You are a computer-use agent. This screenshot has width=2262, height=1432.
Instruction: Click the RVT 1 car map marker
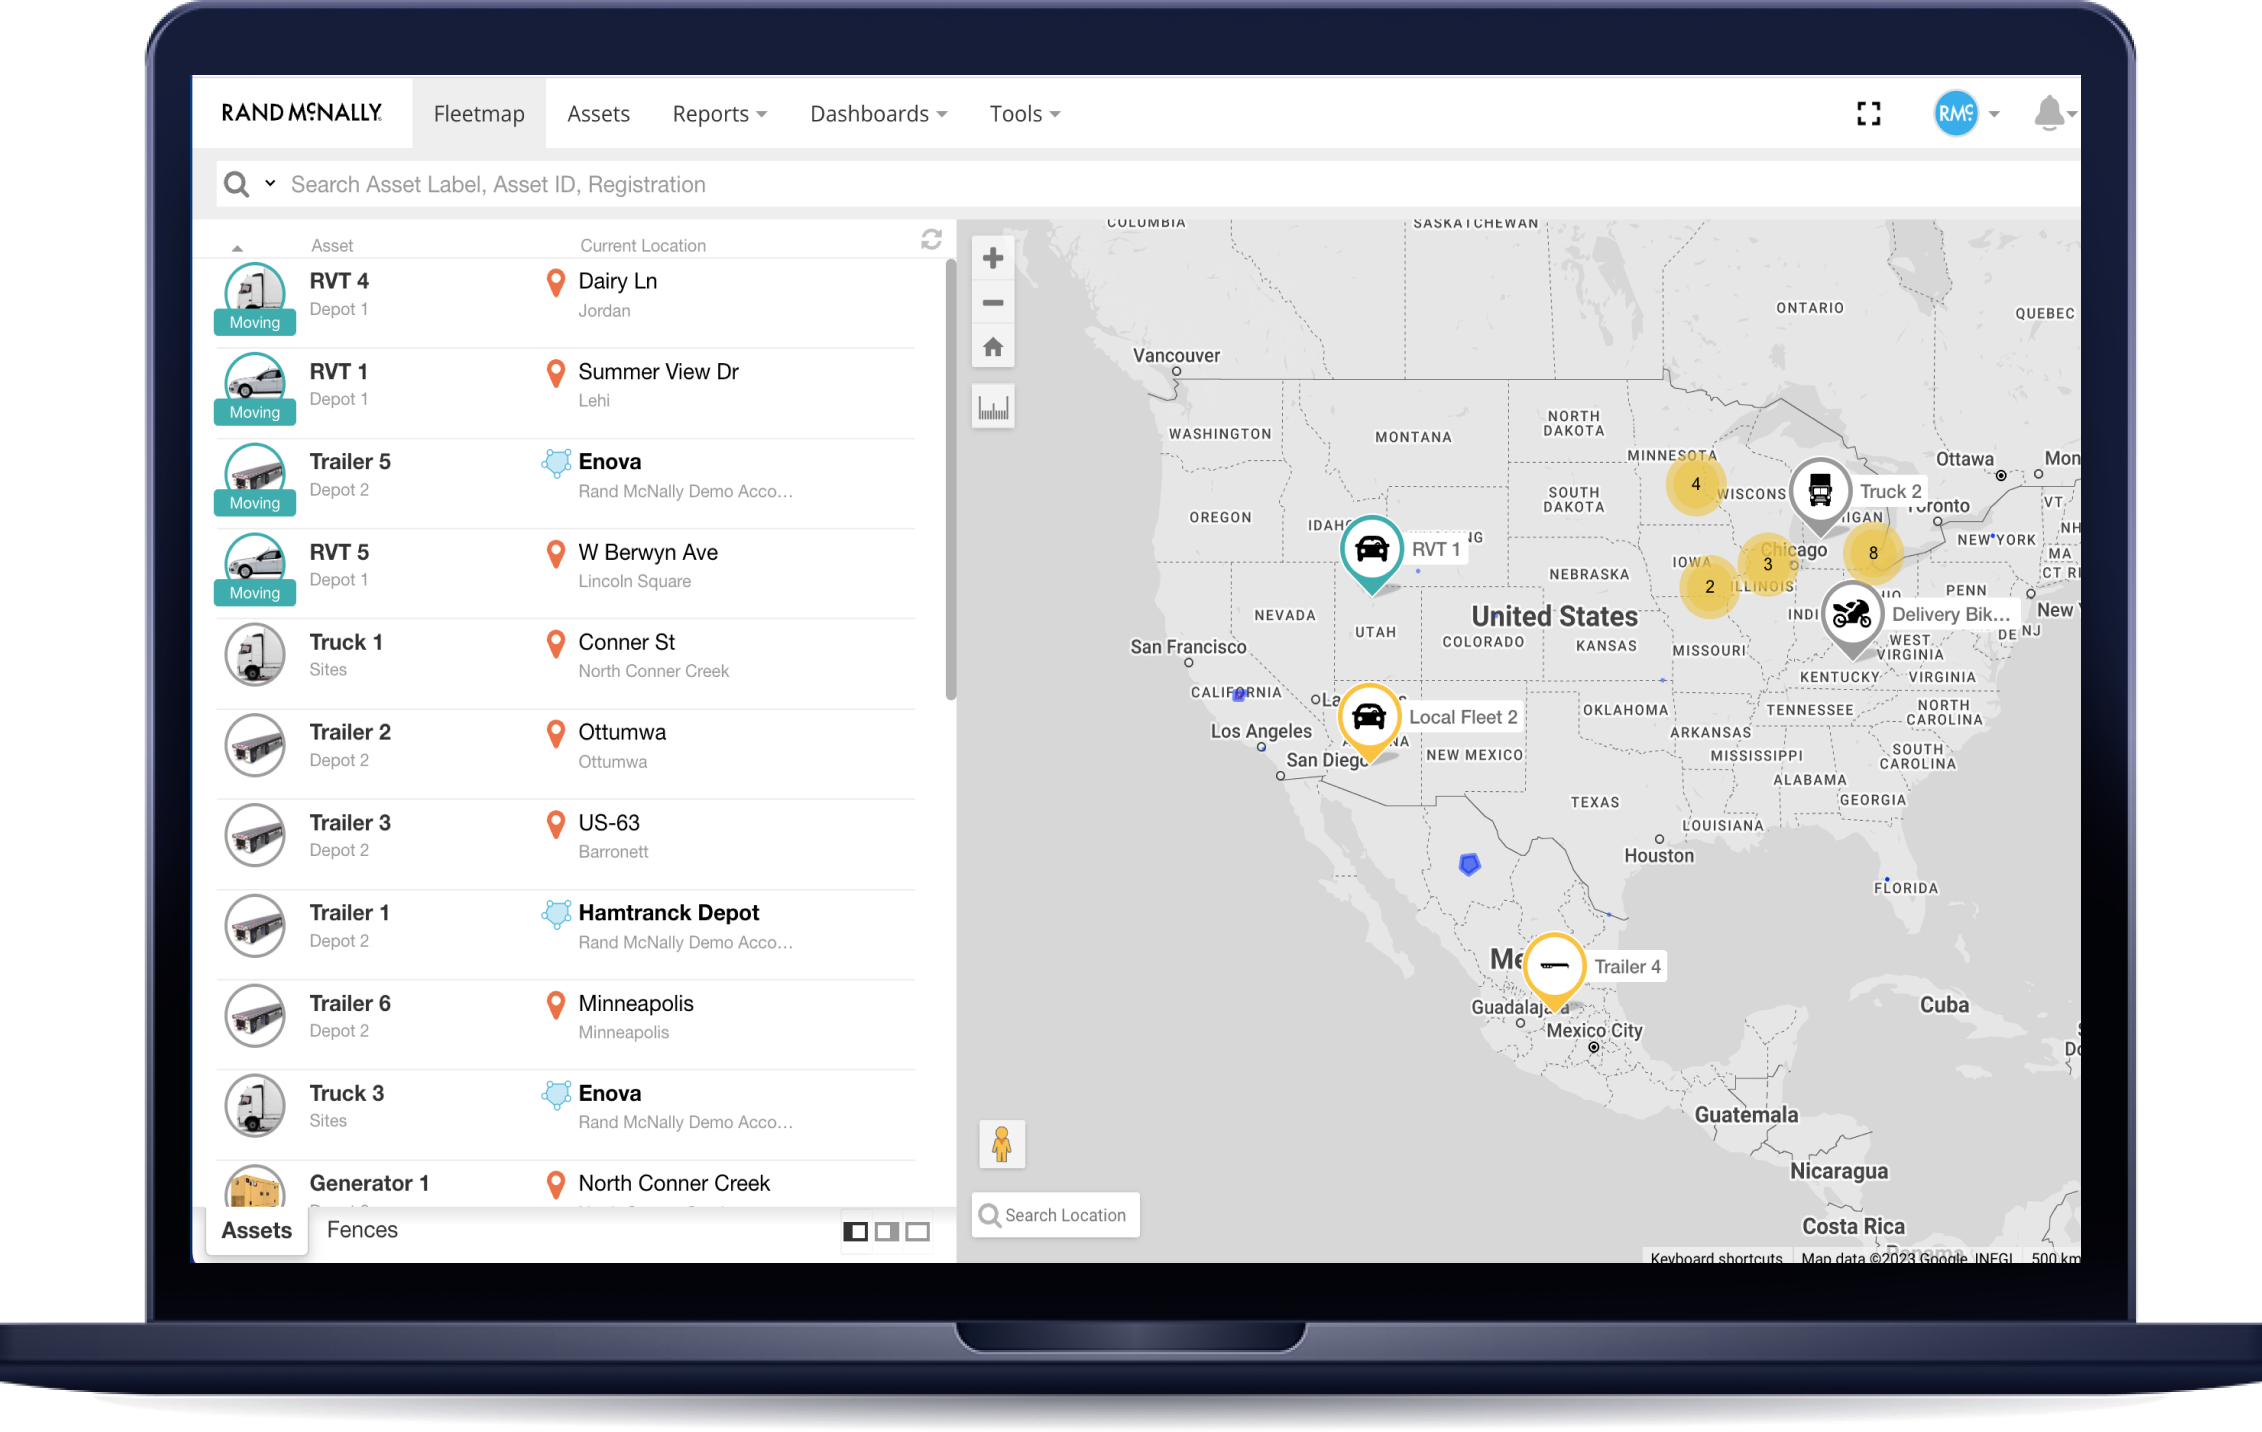click(x=1371, y=552)
